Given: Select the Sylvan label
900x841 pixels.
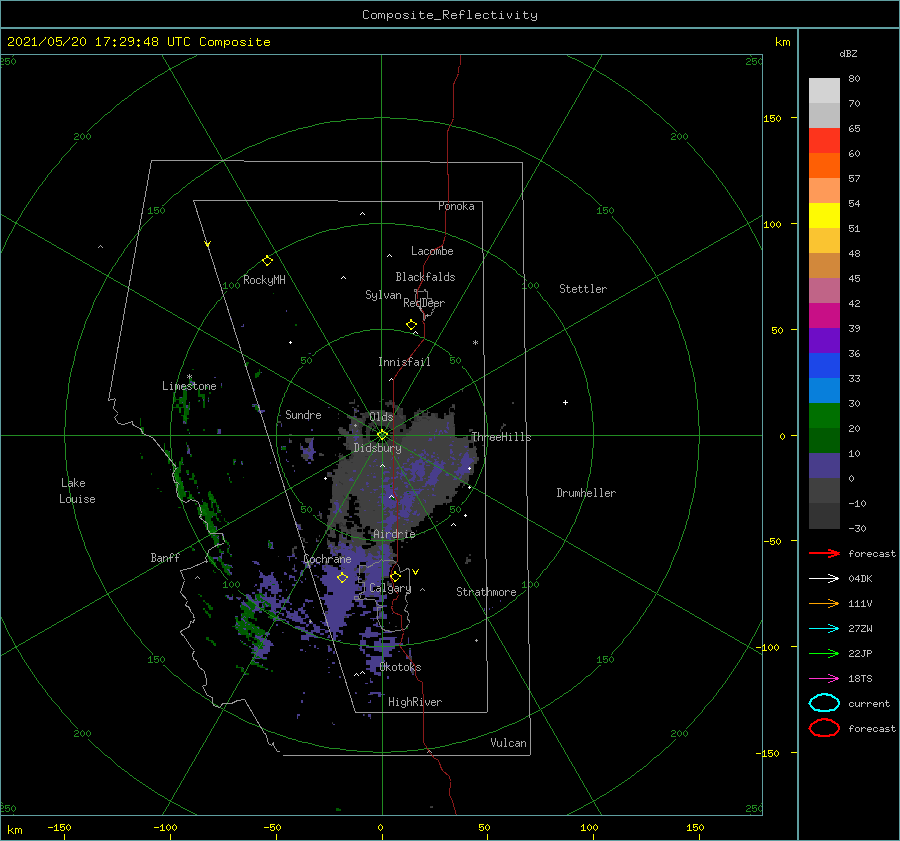Looking at the screenshot, I should [383, 295].
